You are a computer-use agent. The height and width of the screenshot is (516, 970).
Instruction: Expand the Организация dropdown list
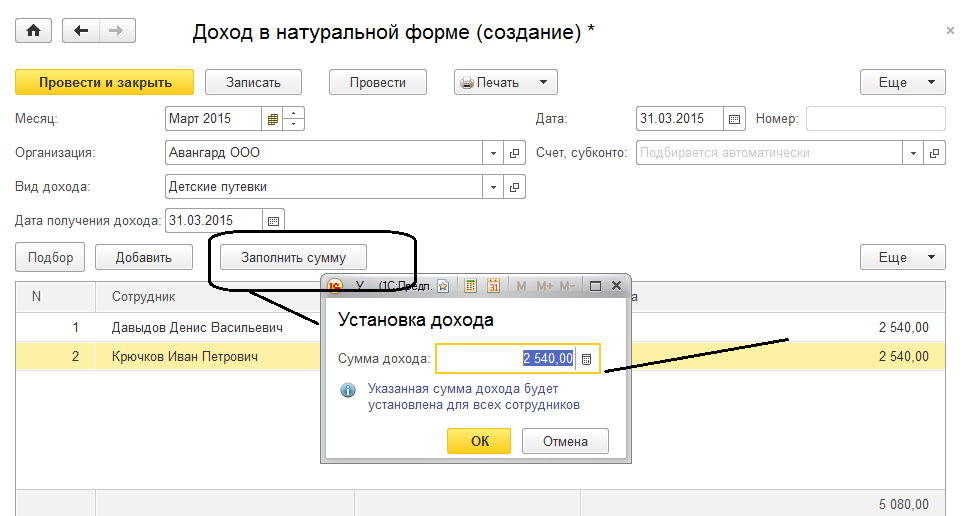(x=493, y=153)
